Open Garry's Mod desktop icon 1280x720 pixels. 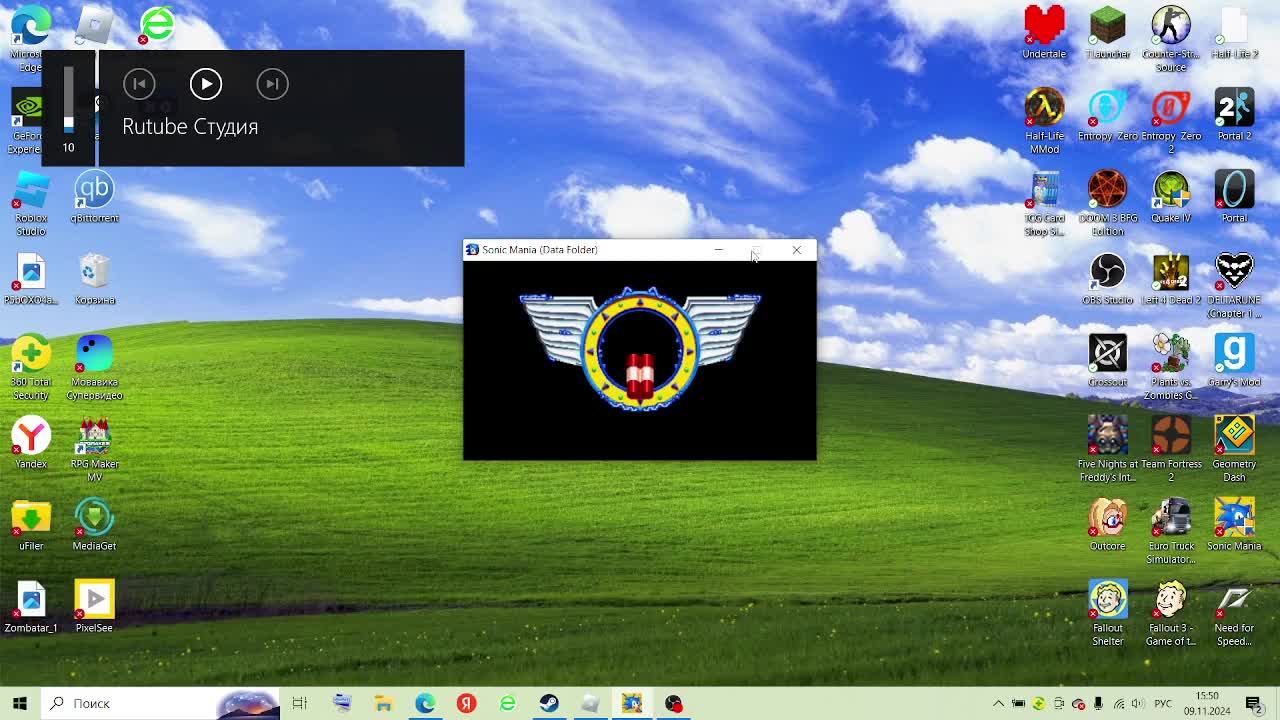(x=1234, y=361)
